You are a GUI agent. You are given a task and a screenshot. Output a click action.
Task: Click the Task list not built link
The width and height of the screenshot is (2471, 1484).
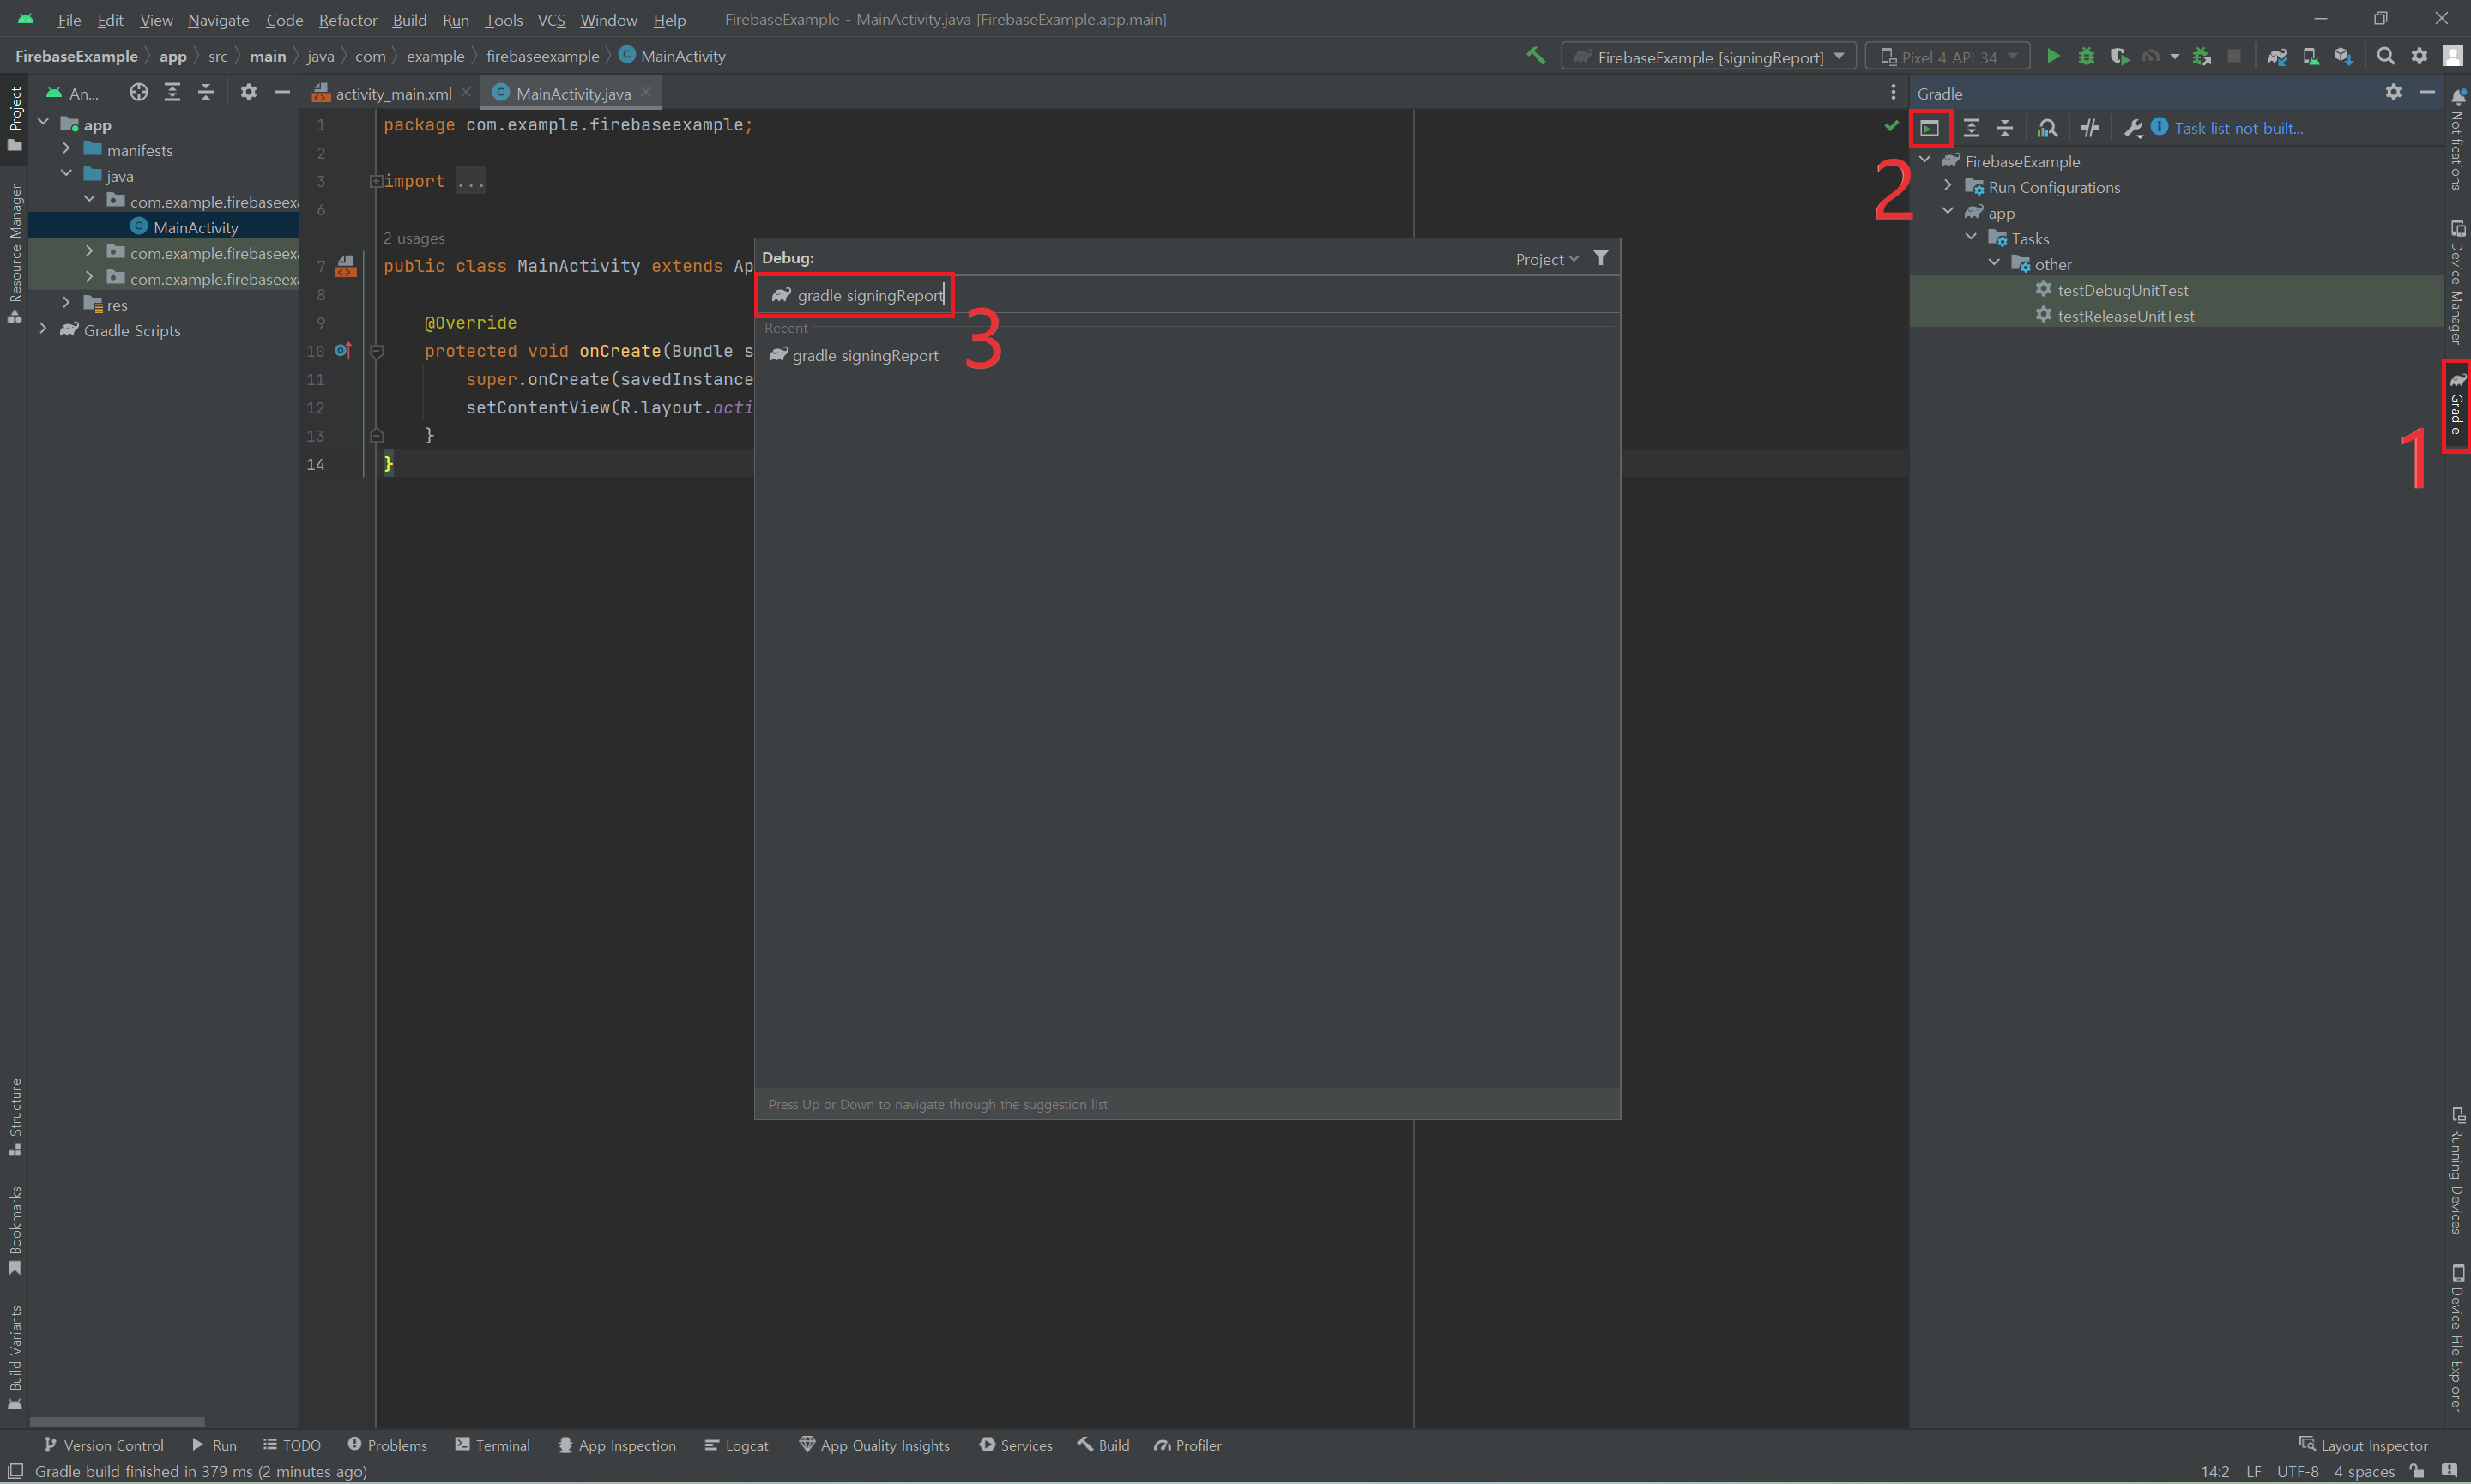pyautogui.click(x=2238, y=128)
